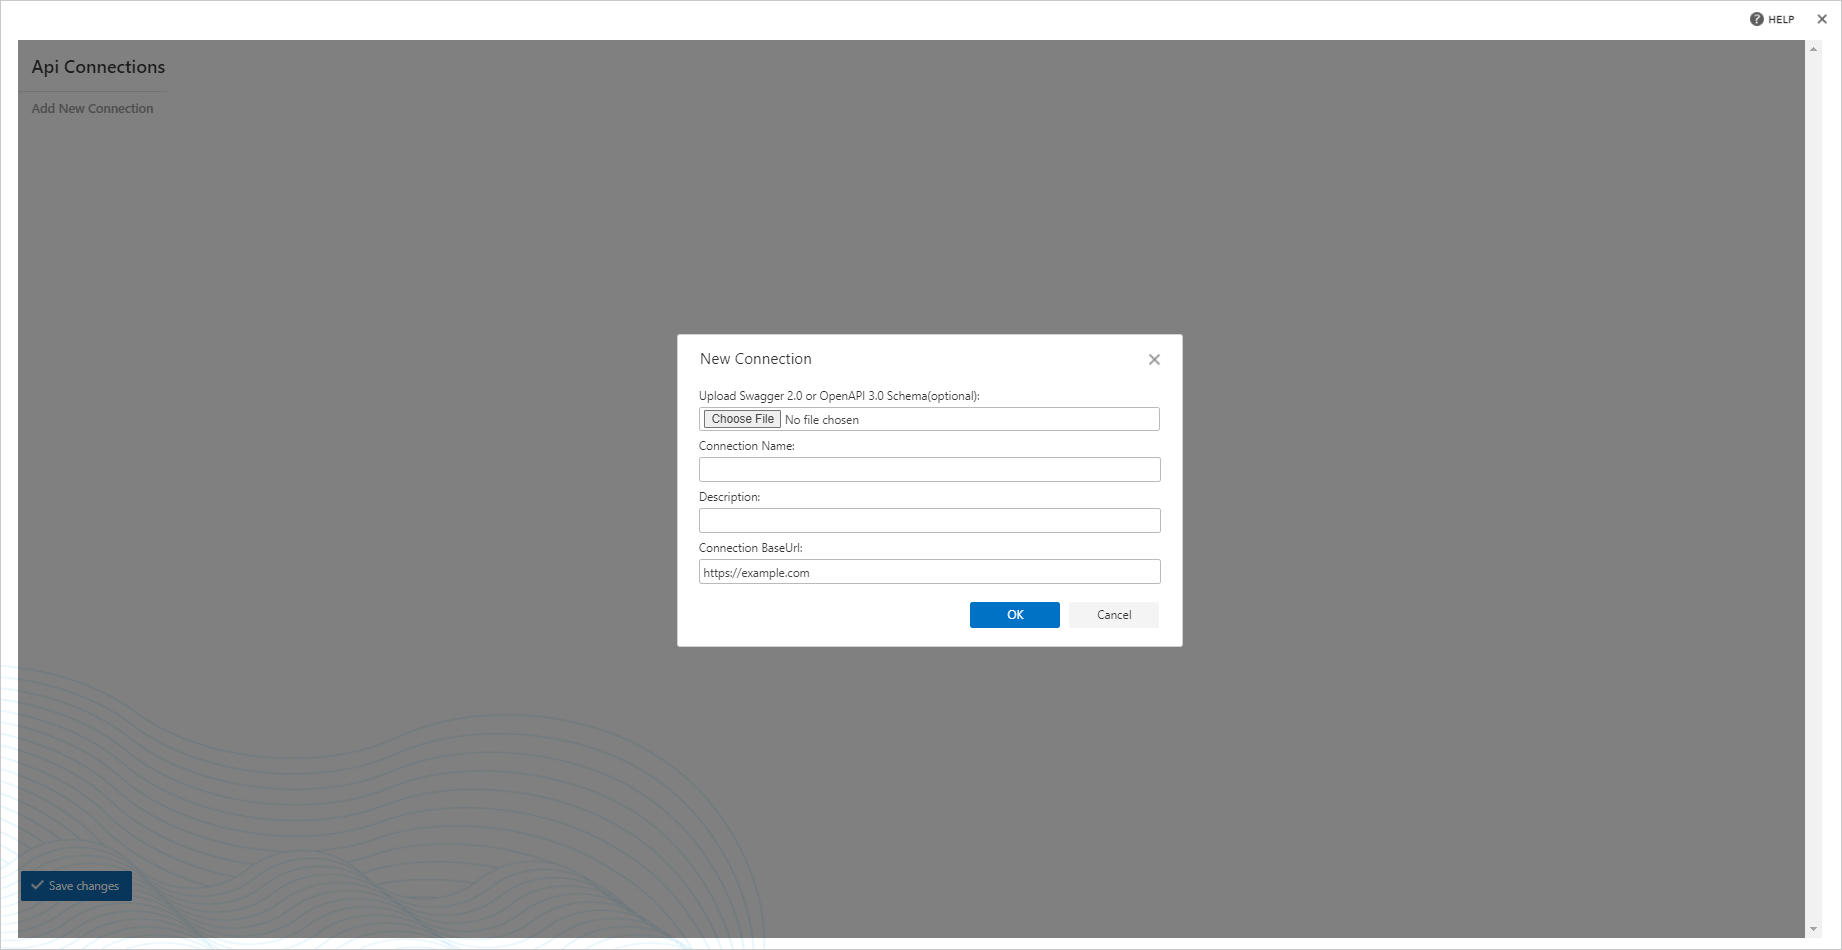Click the scrollbar up arrow
Viewport: 1842px width, 950px height.
point(1813,49)
